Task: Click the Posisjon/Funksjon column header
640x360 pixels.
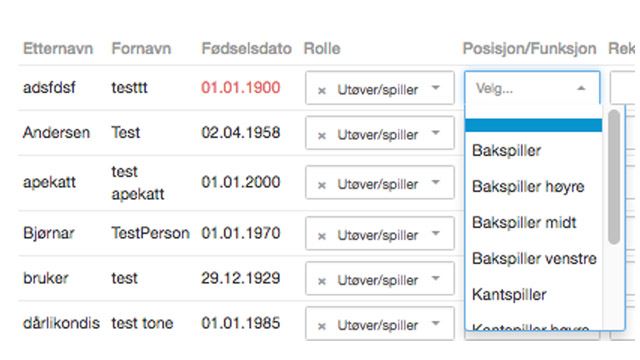Action: click(529, 49)
